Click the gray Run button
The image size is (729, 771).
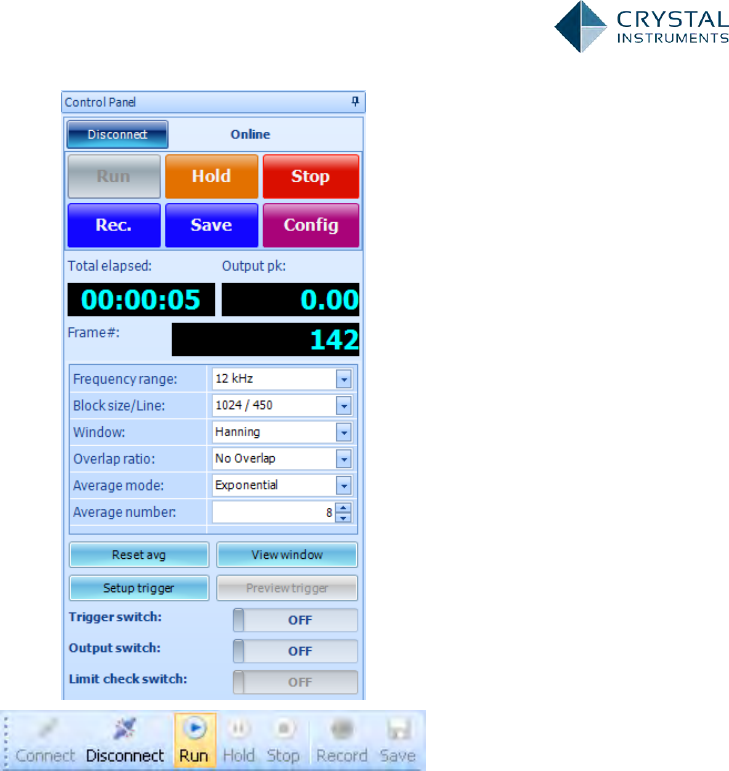[114, 176]
